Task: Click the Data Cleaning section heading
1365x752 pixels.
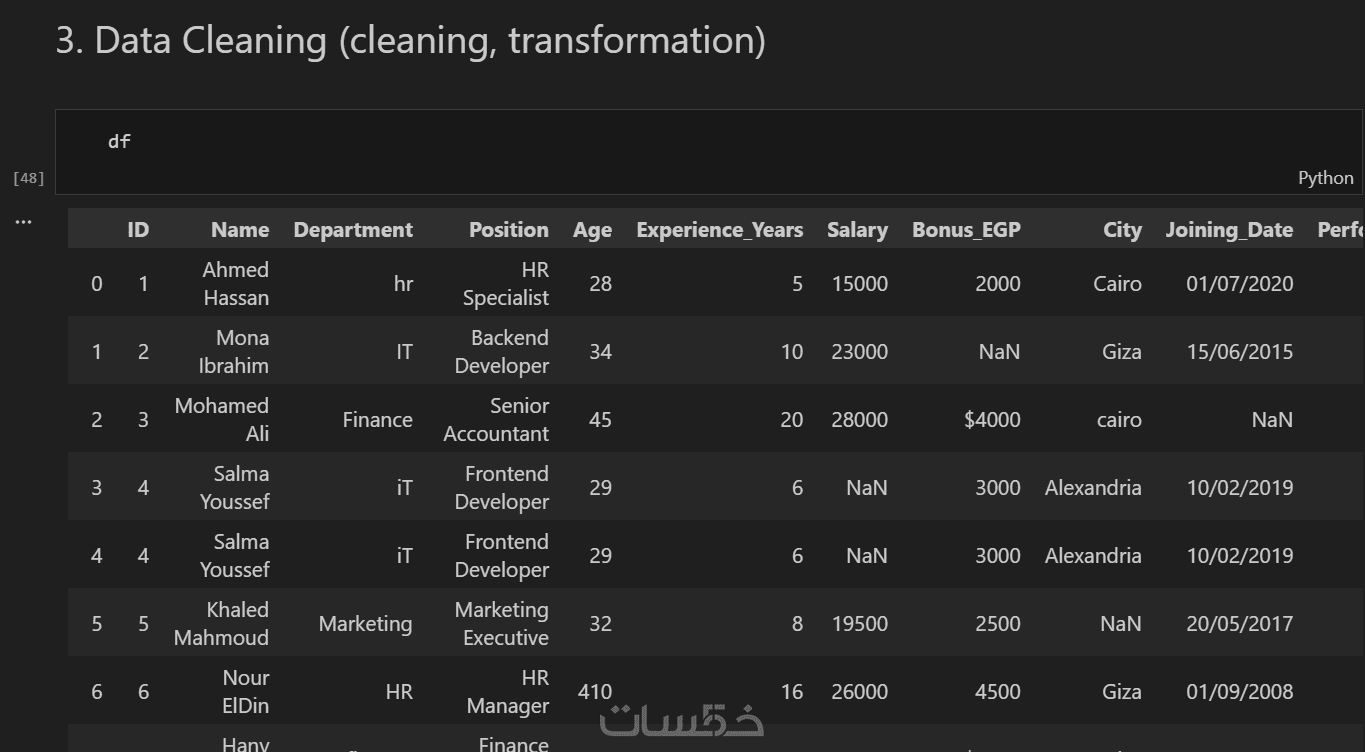Action: pos(410,41)
